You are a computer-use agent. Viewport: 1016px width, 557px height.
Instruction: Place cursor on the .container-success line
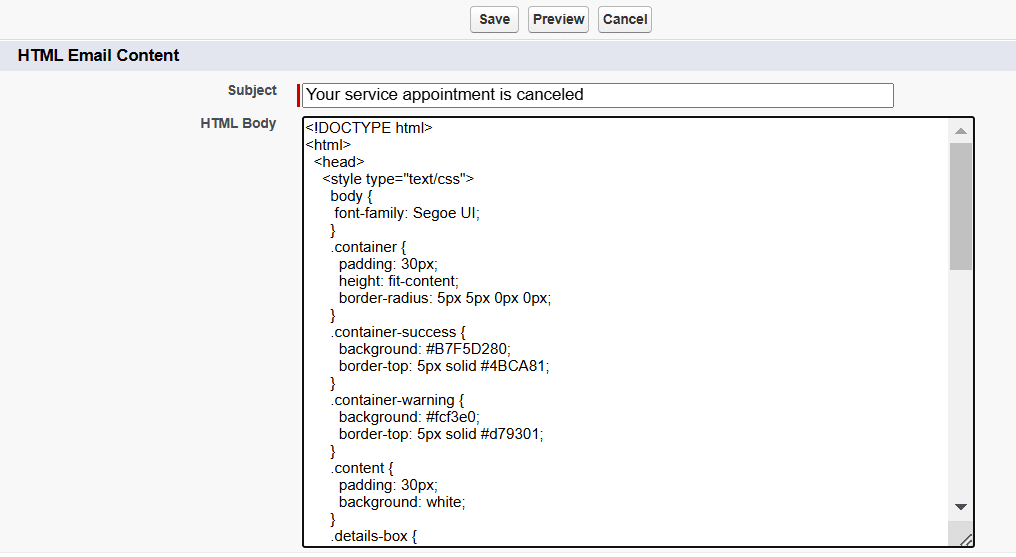[399, 332]
